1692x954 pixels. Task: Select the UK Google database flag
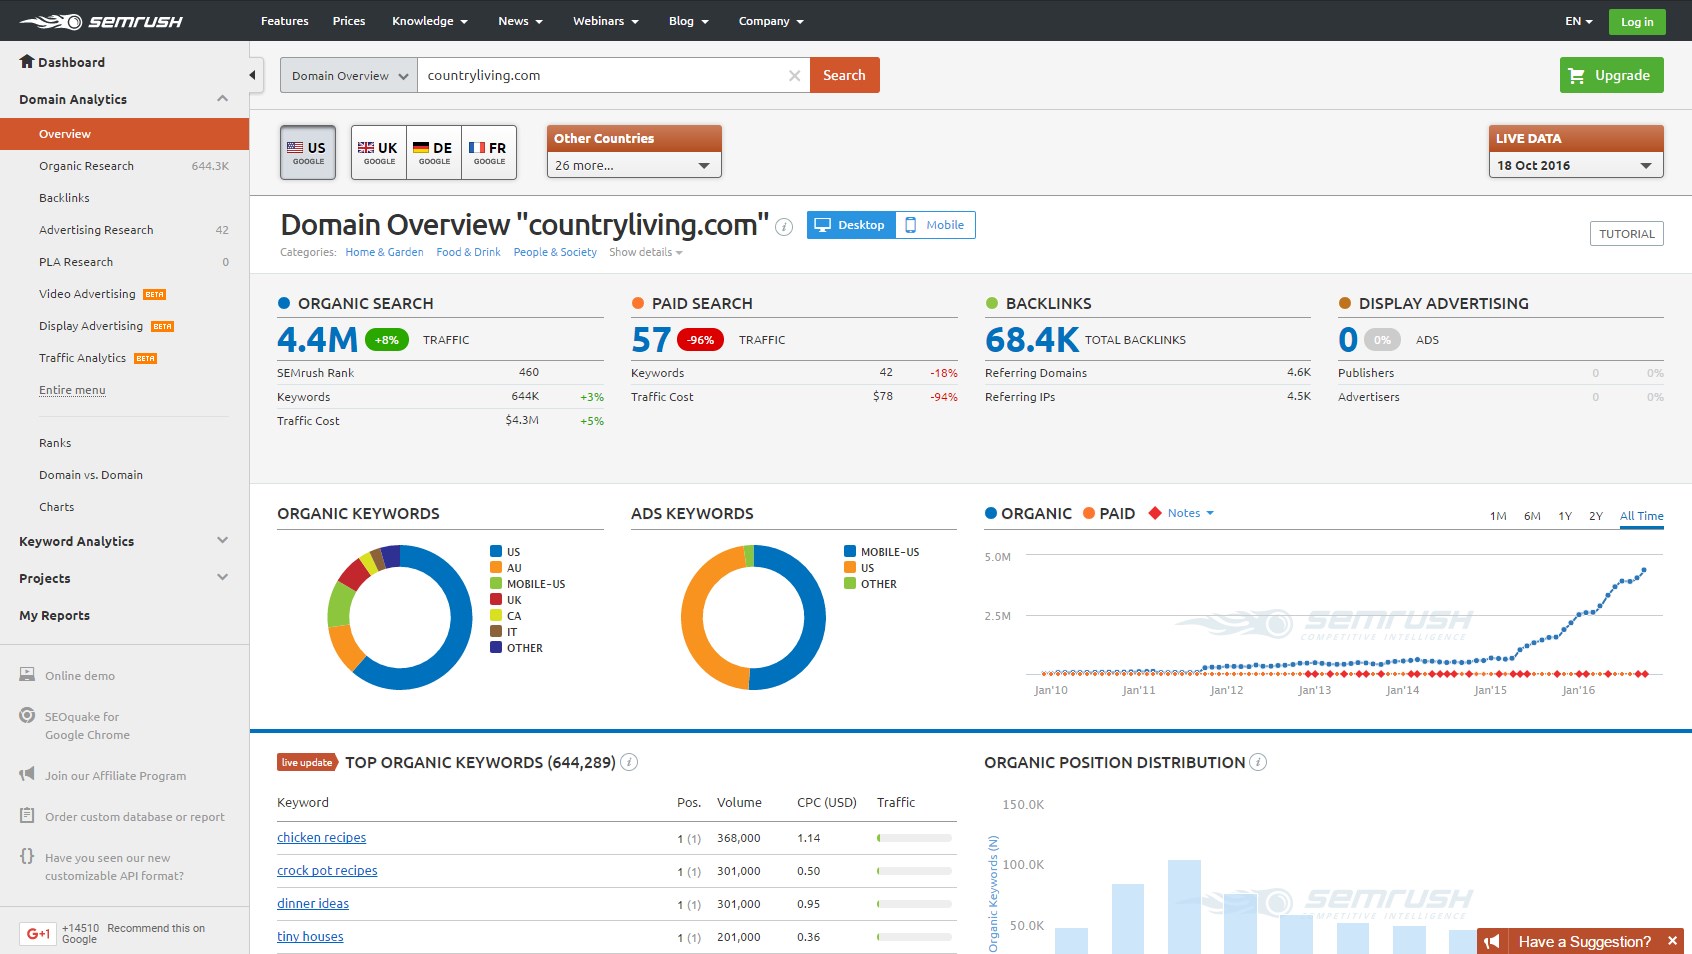point(379,152)
